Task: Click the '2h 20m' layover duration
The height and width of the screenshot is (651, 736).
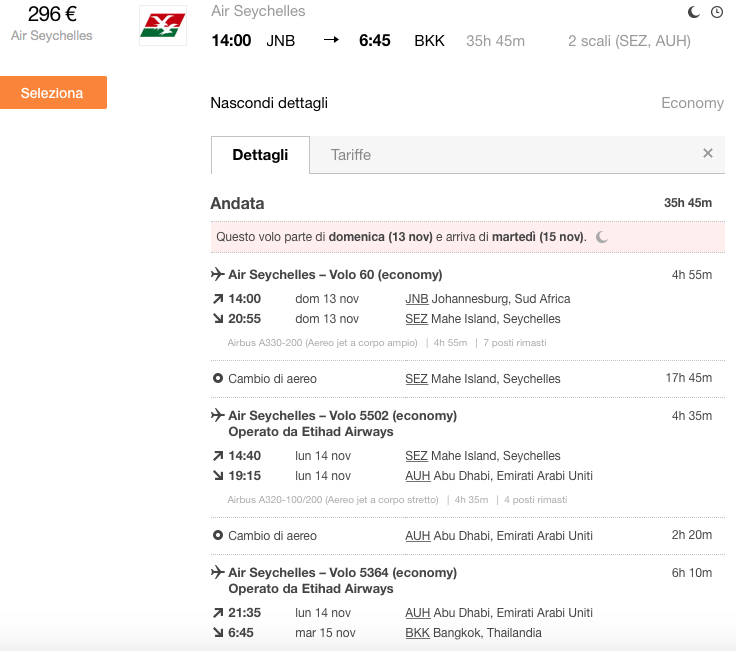Action: point(691,535)
